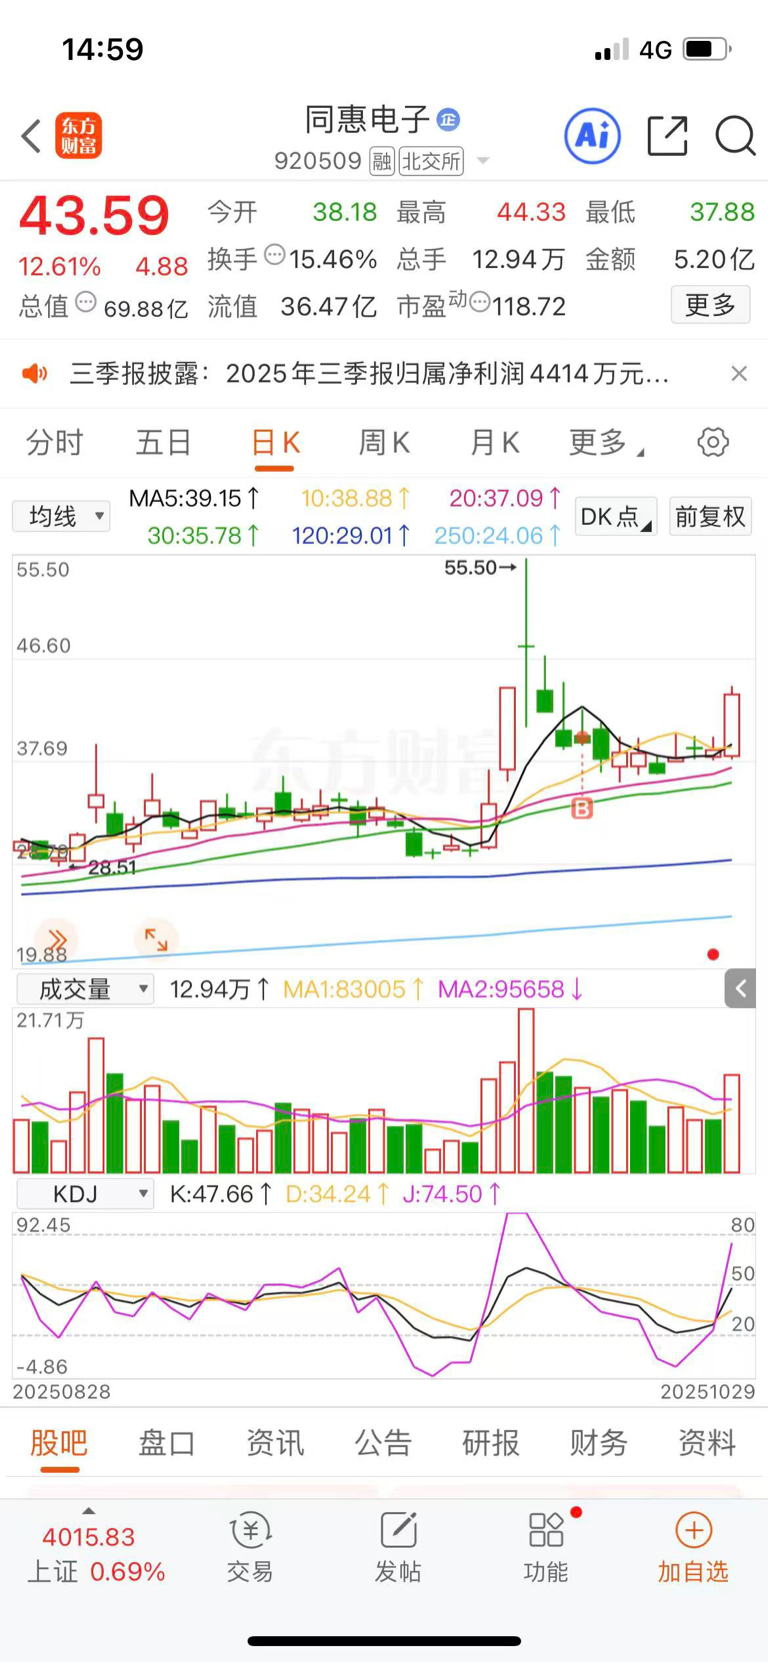
Task: Tap the MA1:83005 volume value
Action: (354, 989)
